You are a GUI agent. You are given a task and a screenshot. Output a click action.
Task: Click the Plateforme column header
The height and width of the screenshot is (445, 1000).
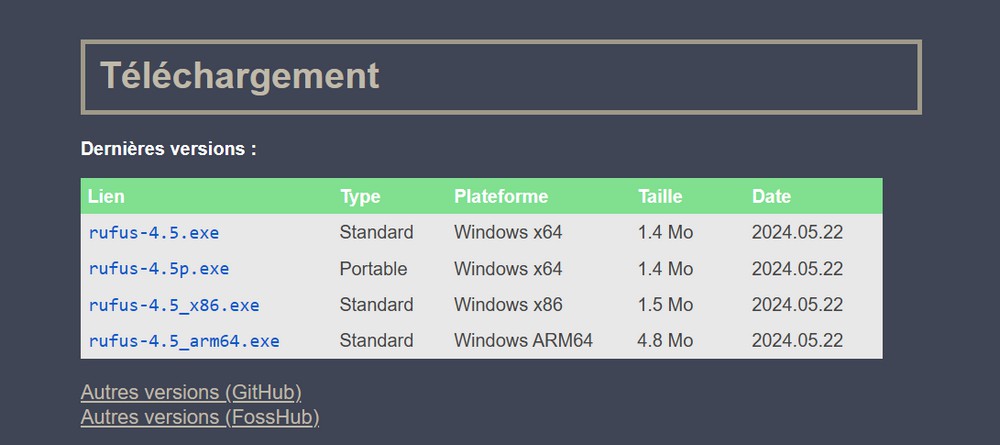501,196
